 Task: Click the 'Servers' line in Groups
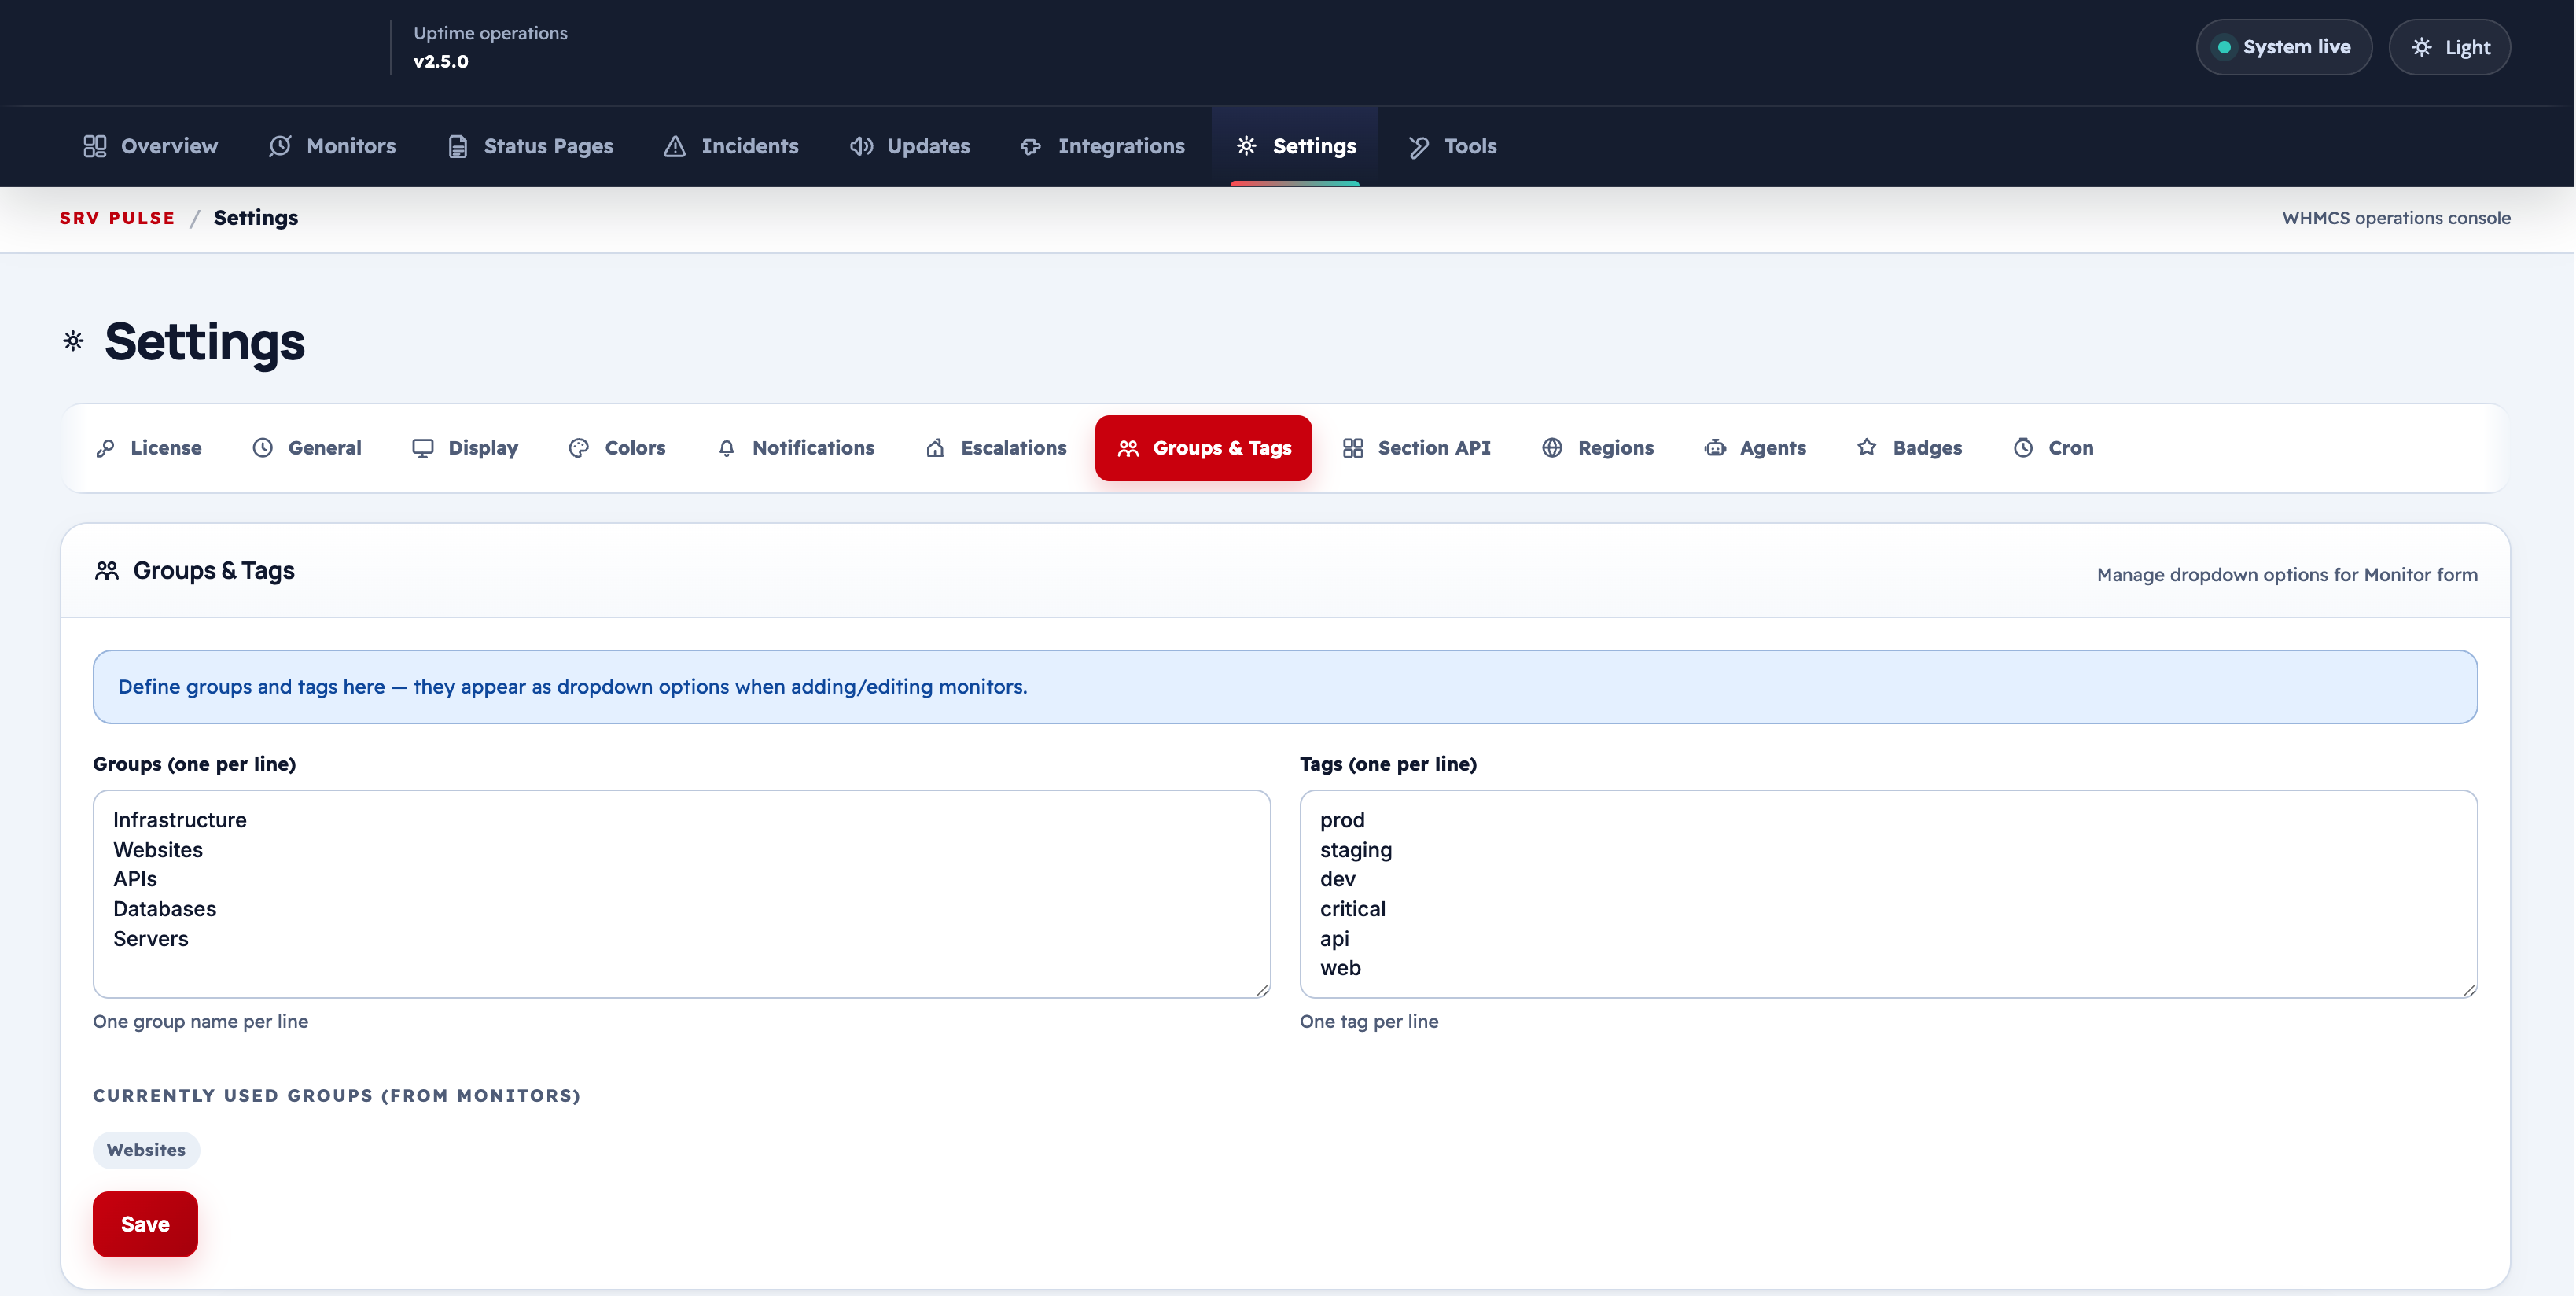[x=150, y=939]
